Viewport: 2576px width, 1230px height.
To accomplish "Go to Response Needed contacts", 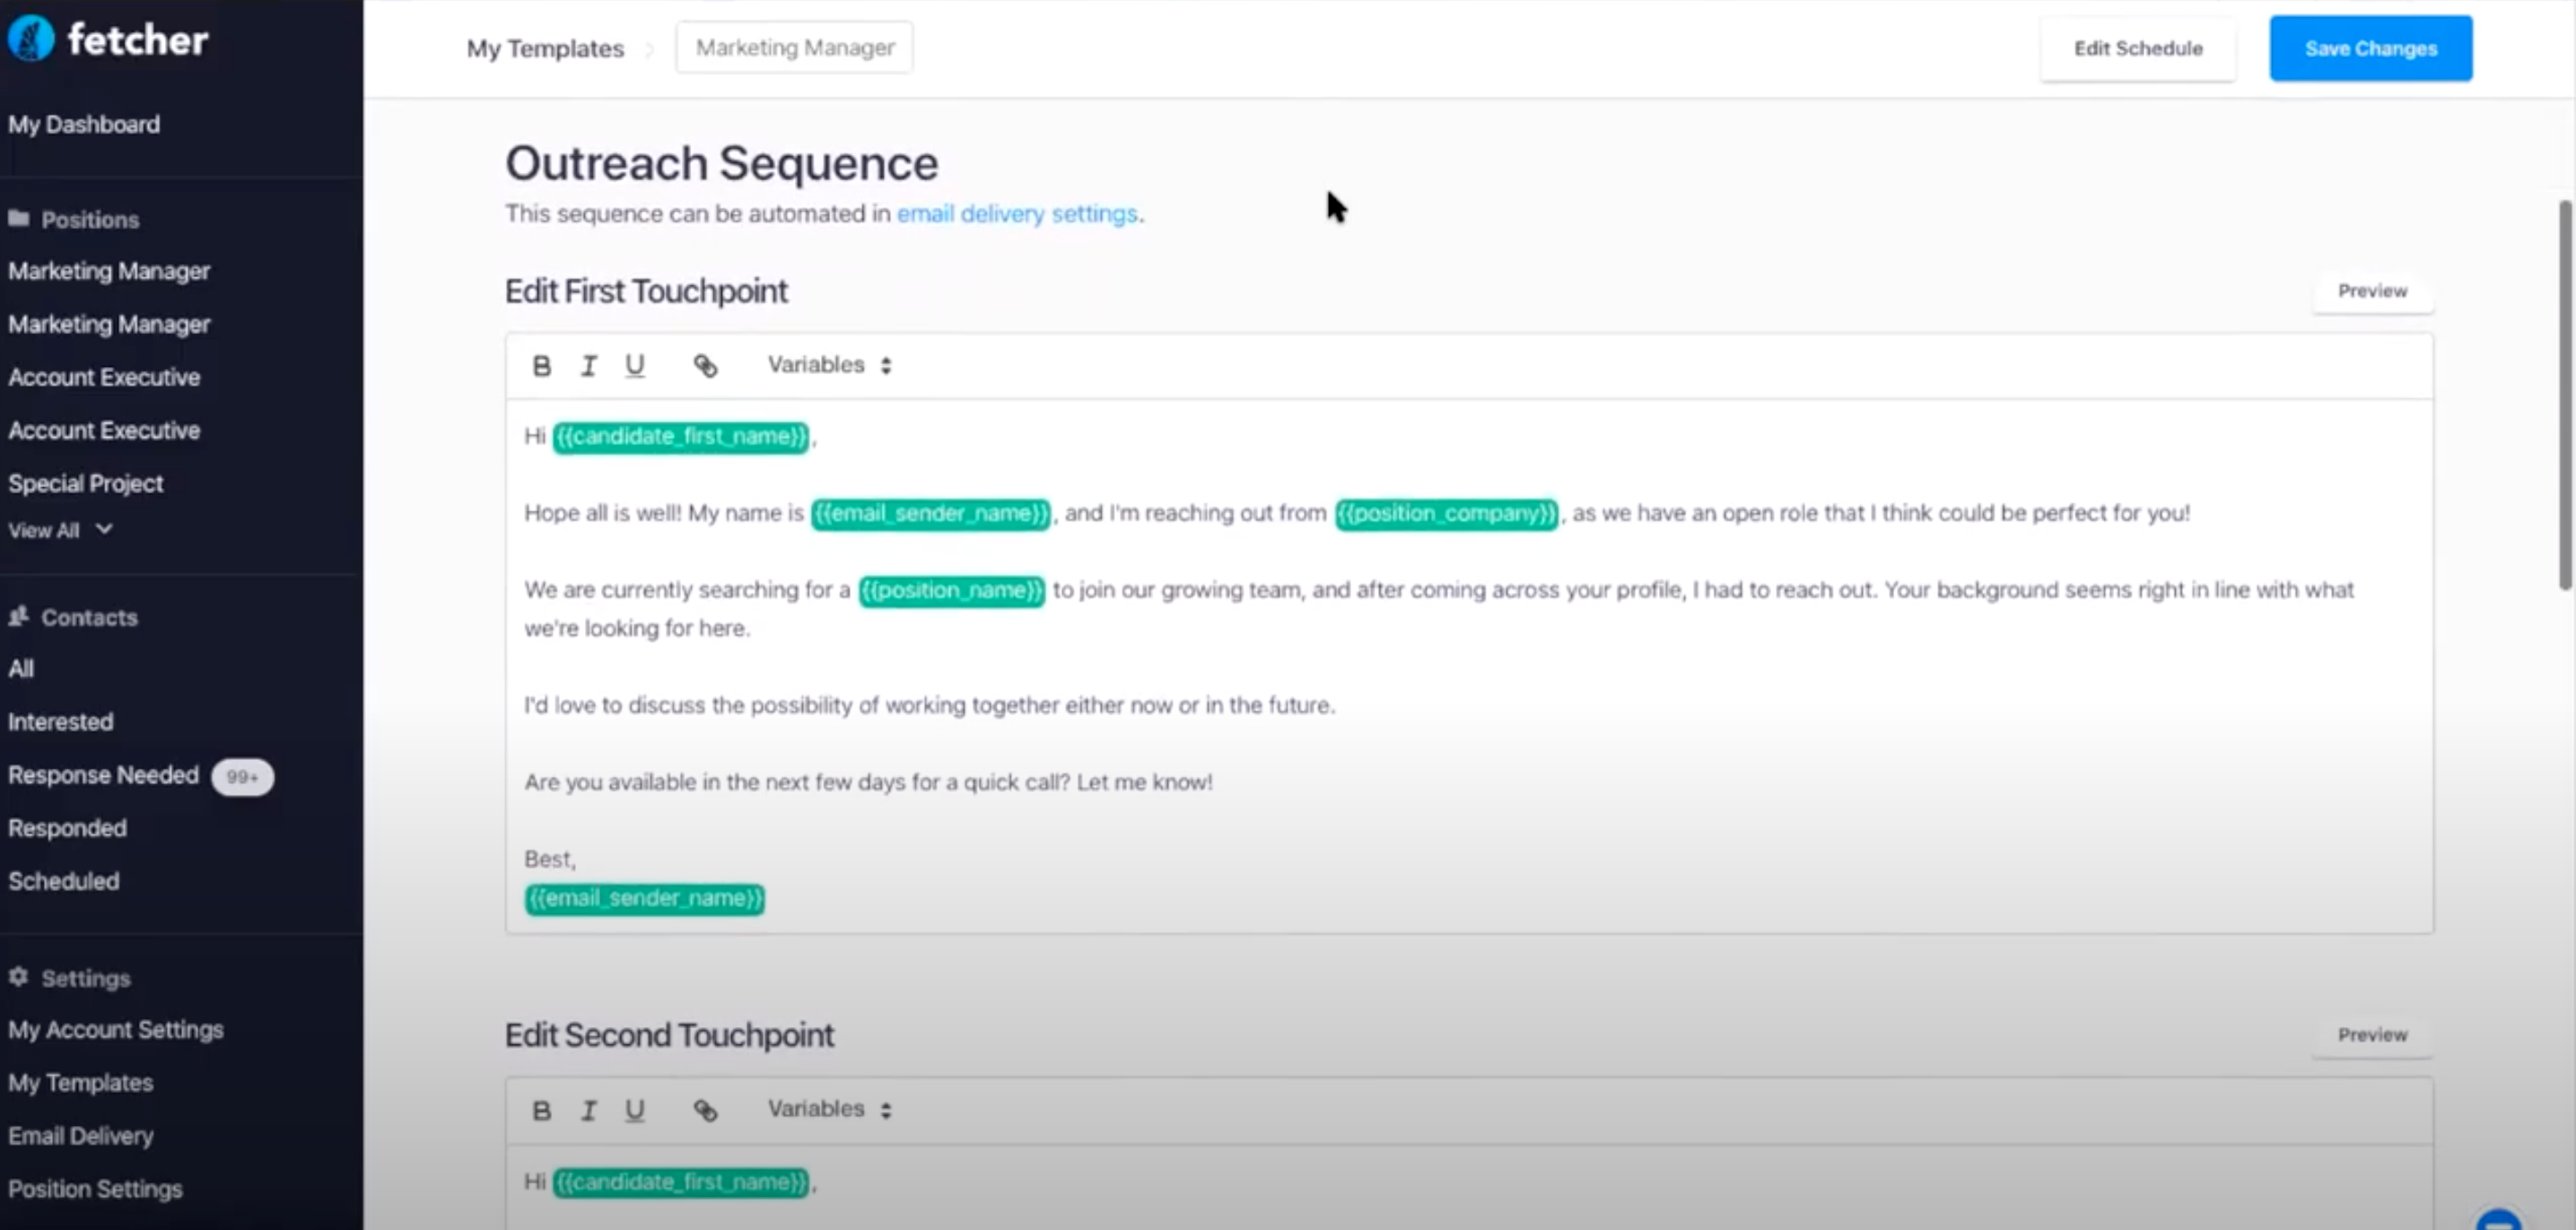I will (x=104, y=775).
